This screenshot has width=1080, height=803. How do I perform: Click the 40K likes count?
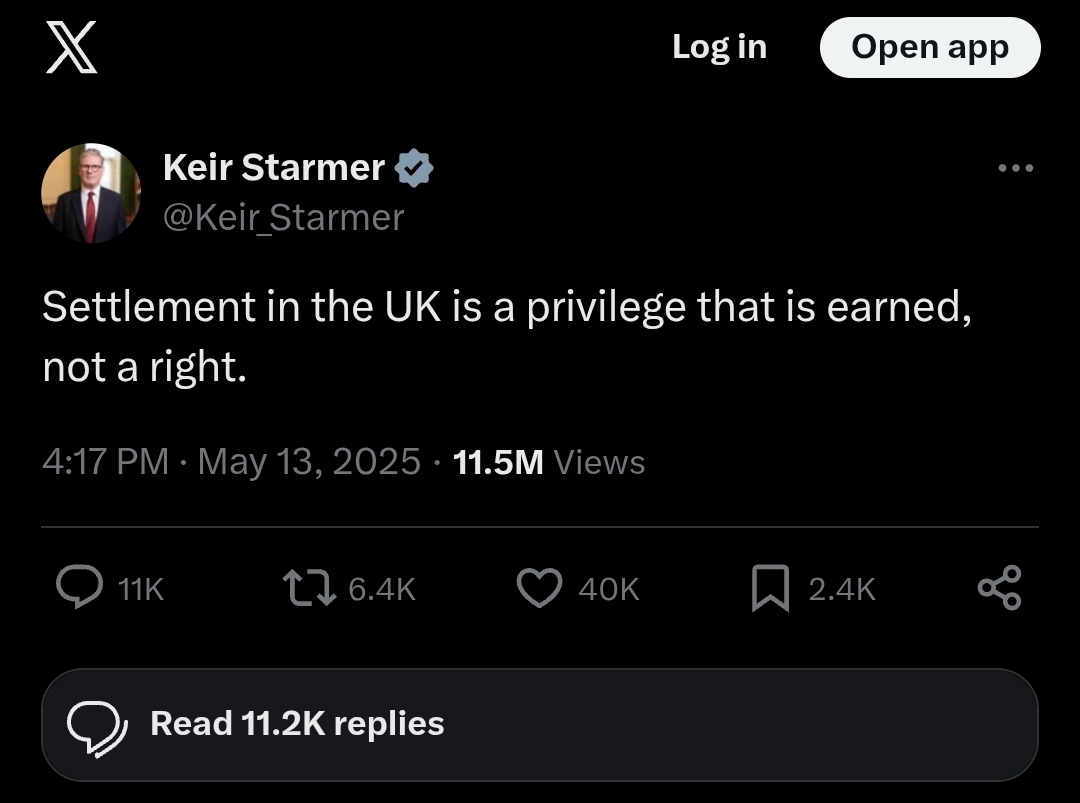(x=608, y=589)
